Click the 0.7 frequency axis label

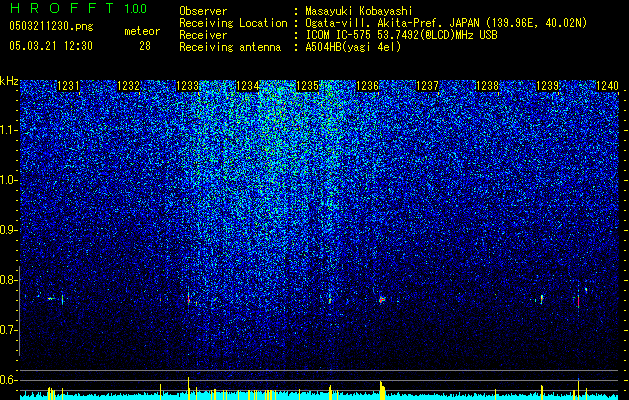point(9,330)
